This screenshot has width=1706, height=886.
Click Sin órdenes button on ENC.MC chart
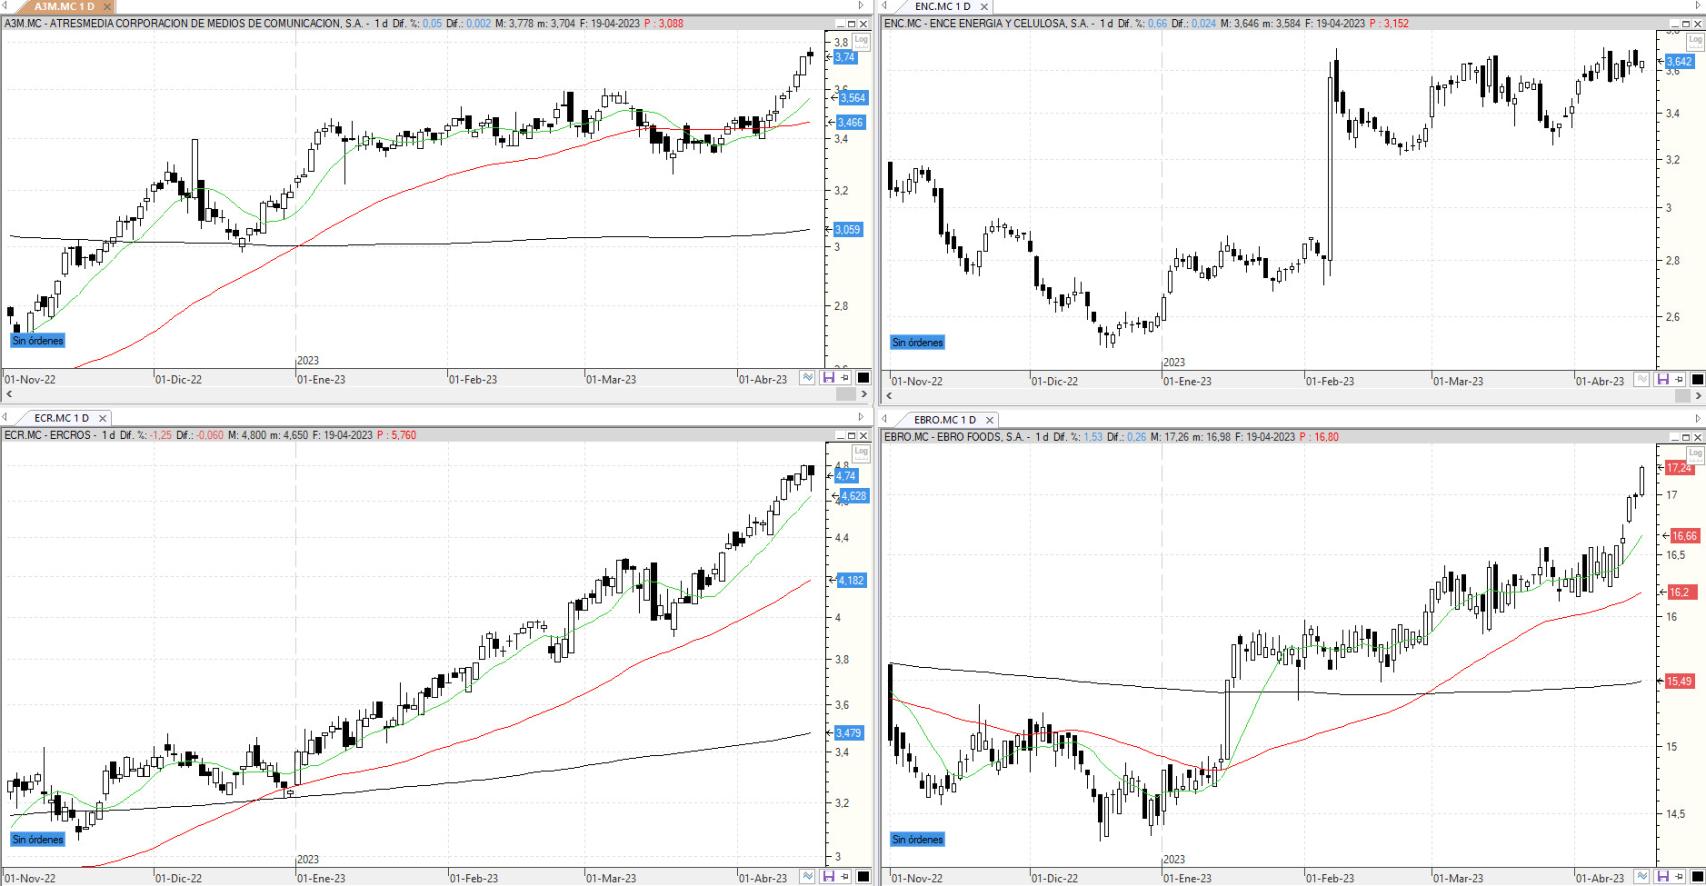tap(917, 342)
